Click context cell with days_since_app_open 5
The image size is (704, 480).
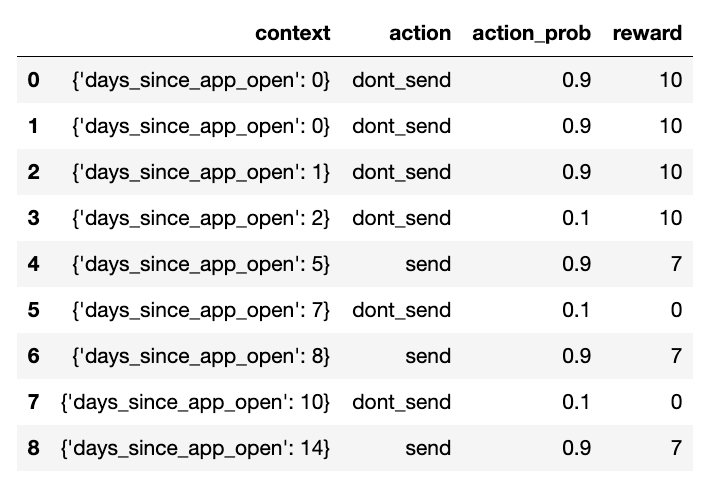201,264
